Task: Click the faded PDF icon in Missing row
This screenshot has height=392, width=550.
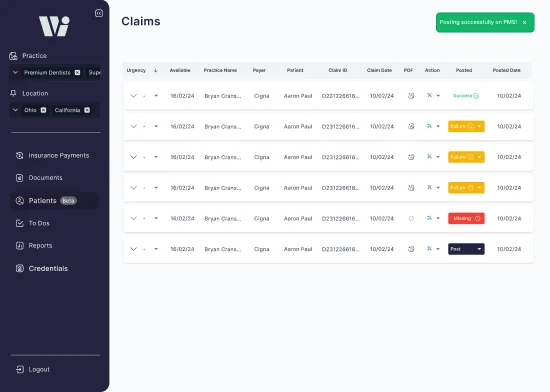Action: click(411, 218)
